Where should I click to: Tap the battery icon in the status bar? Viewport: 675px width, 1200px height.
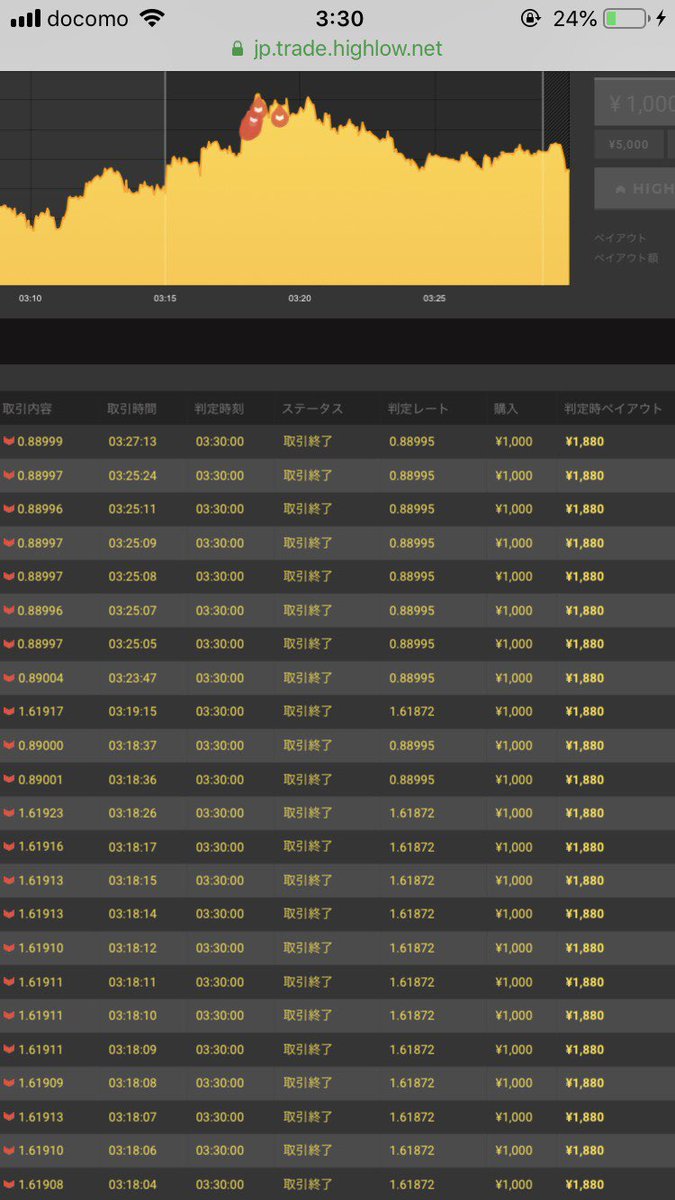[625, 18]
